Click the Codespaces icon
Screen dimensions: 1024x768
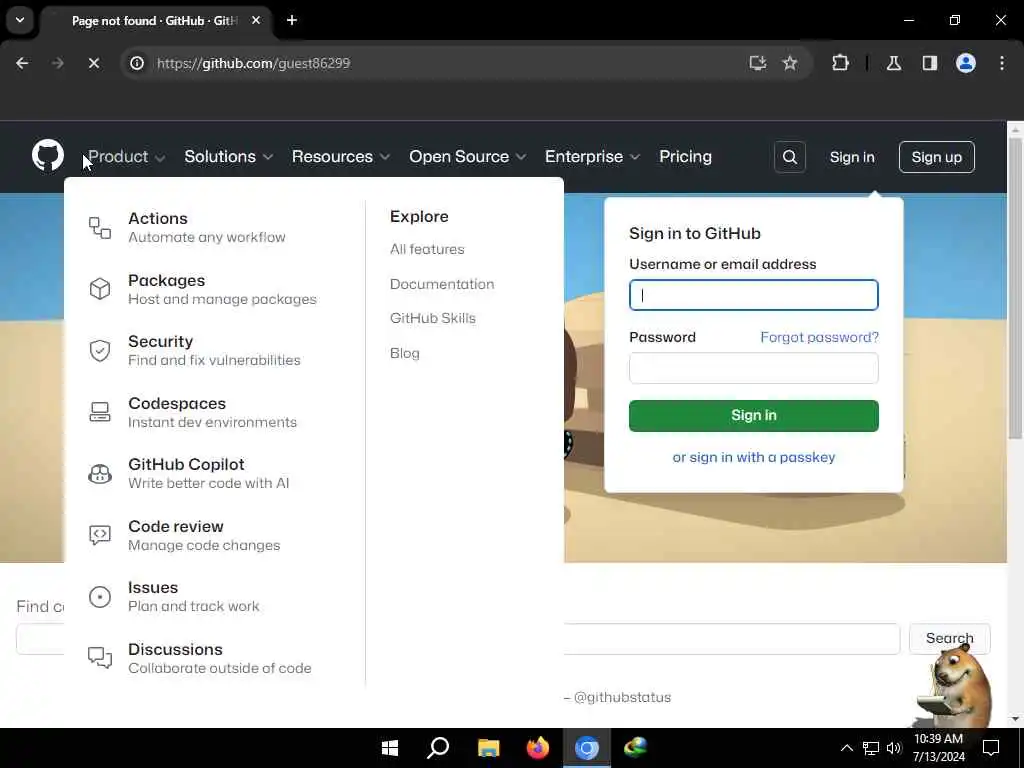coord(99,412)
